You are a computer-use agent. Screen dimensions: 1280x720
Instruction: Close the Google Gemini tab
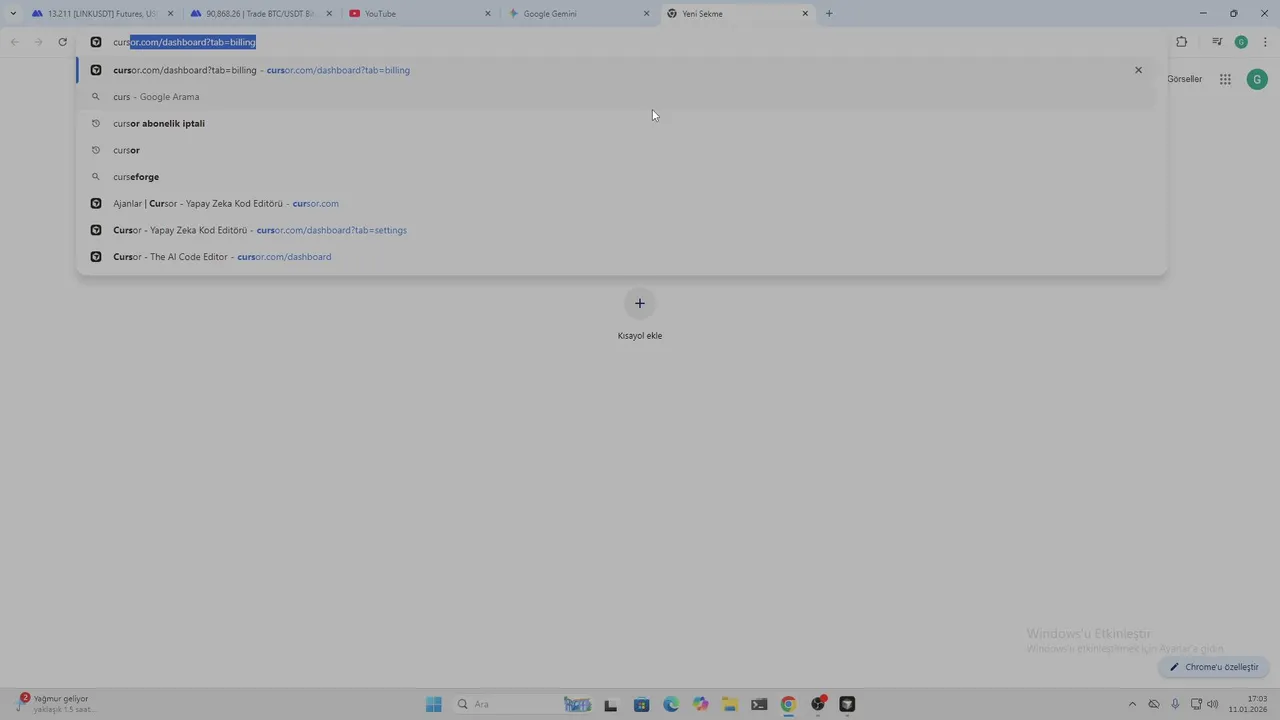(646, 13)
